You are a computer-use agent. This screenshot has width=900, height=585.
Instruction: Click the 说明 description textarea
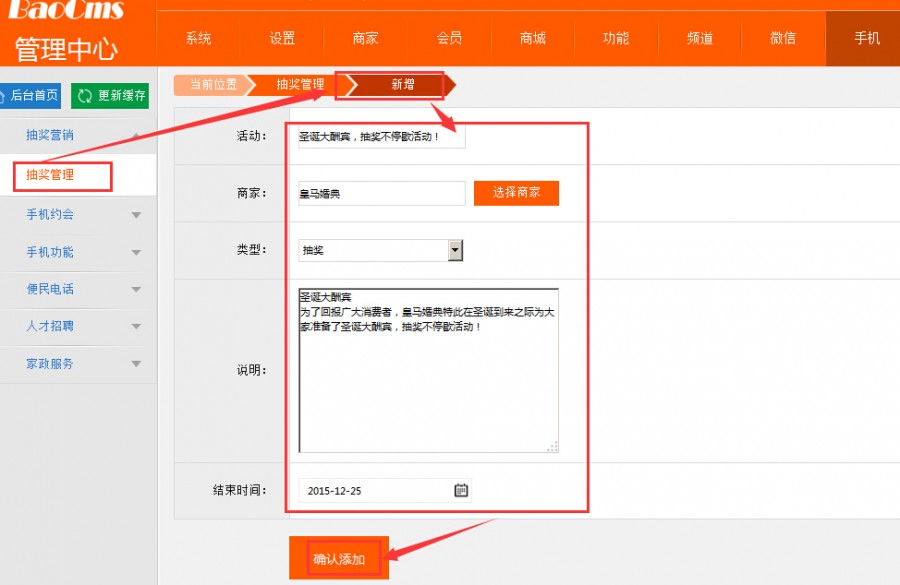pos(429,371)
